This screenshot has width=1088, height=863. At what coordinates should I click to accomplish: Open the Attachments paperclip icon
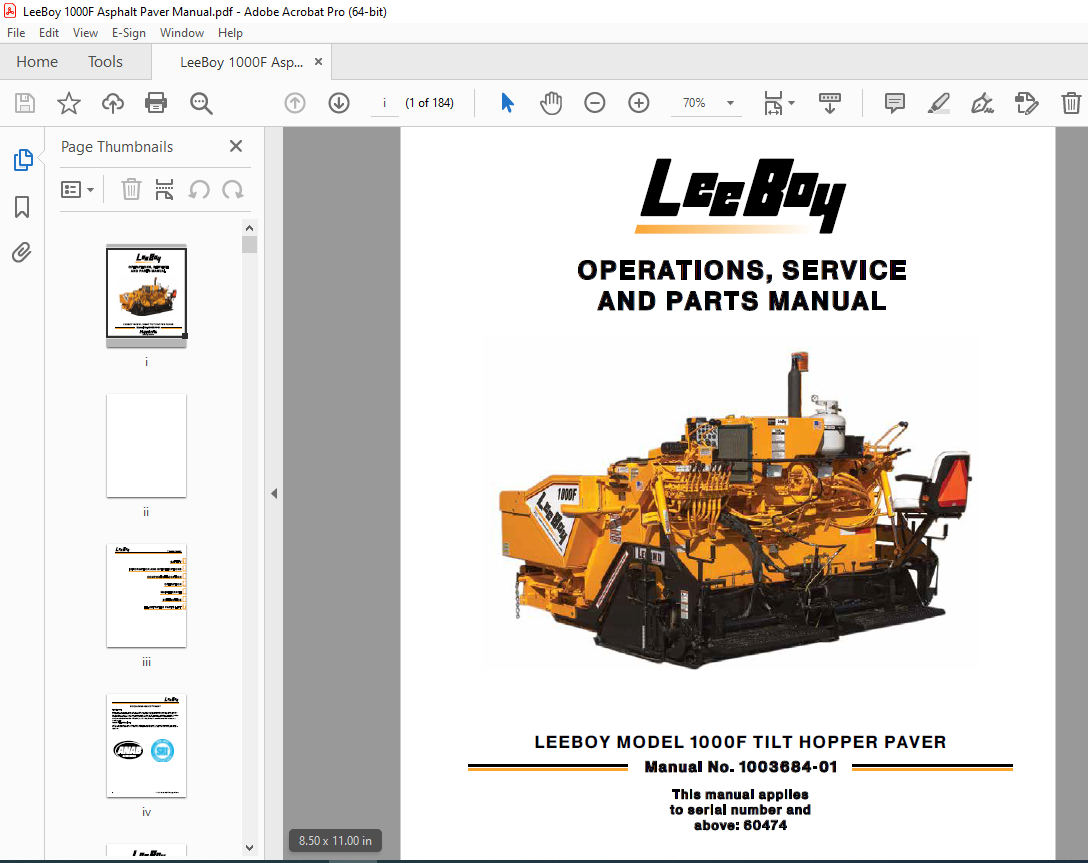point(22,253)
